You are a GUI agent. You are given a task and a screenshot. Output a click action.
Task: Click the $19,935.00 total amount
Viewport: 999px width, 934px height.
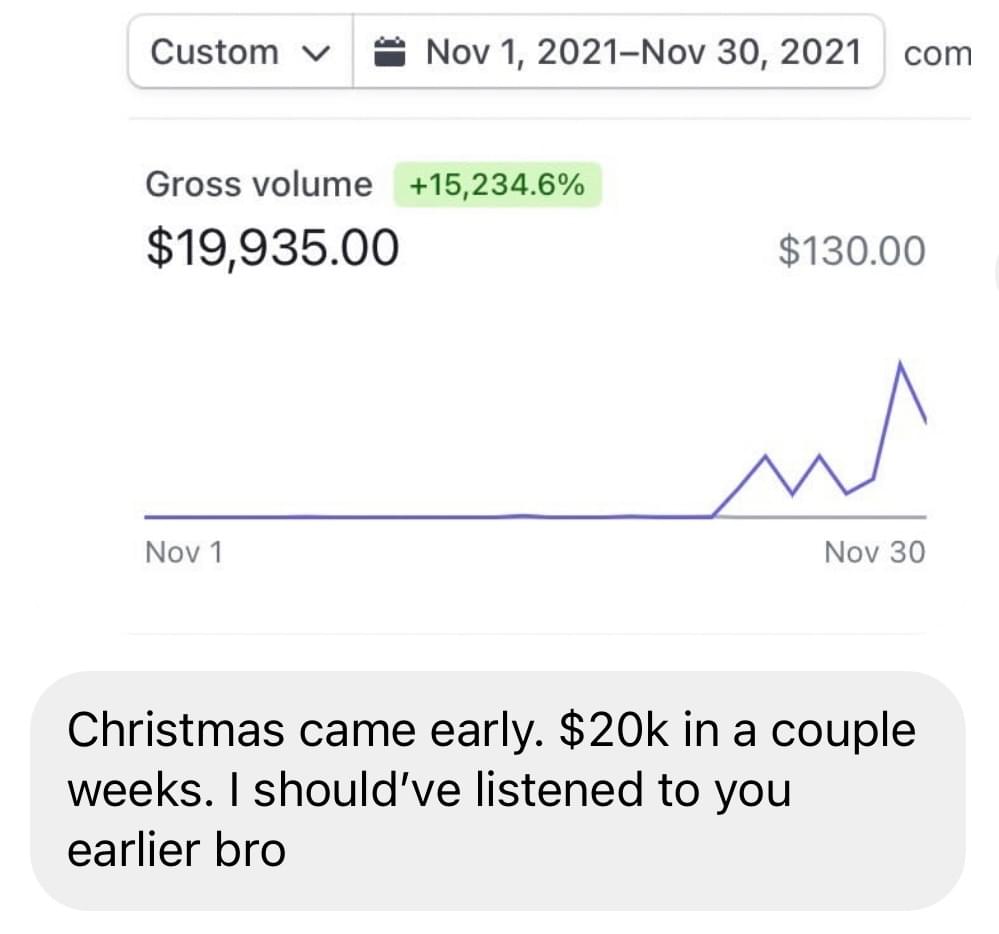[273, 248]
